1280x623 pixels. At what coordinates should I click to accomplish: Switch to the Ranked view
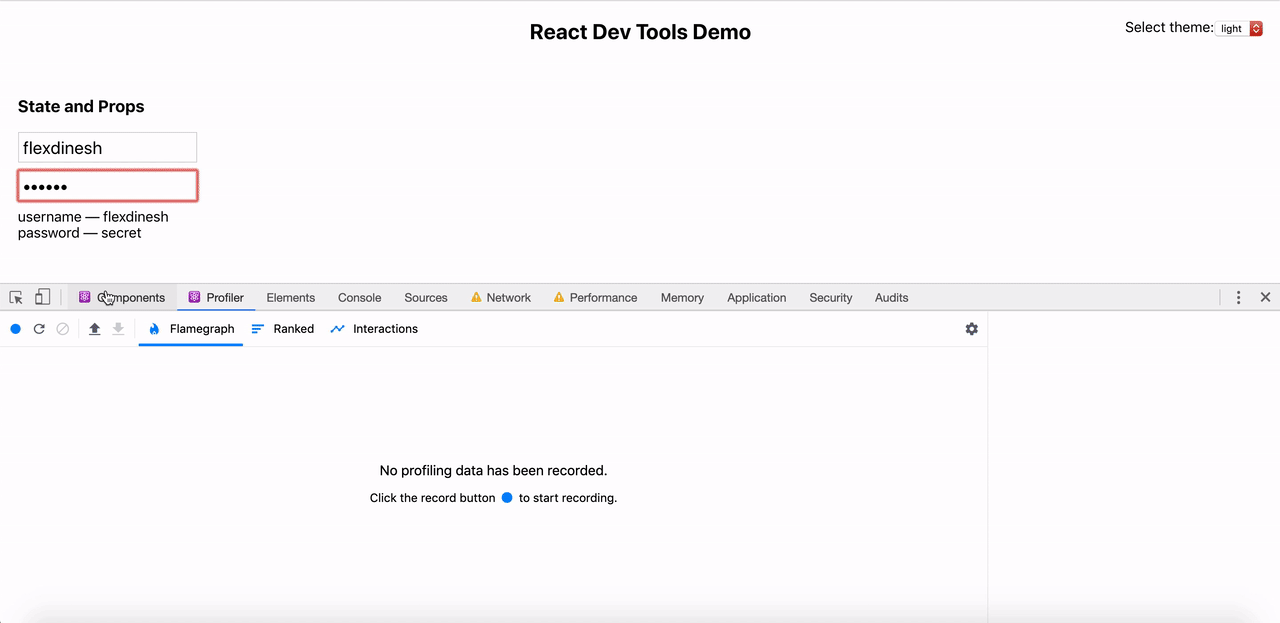tap(283, 329)
